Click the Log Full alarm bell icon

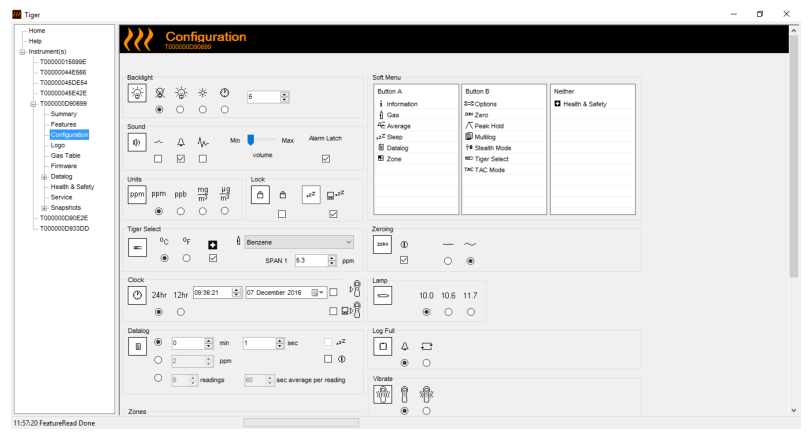(404, 346)
